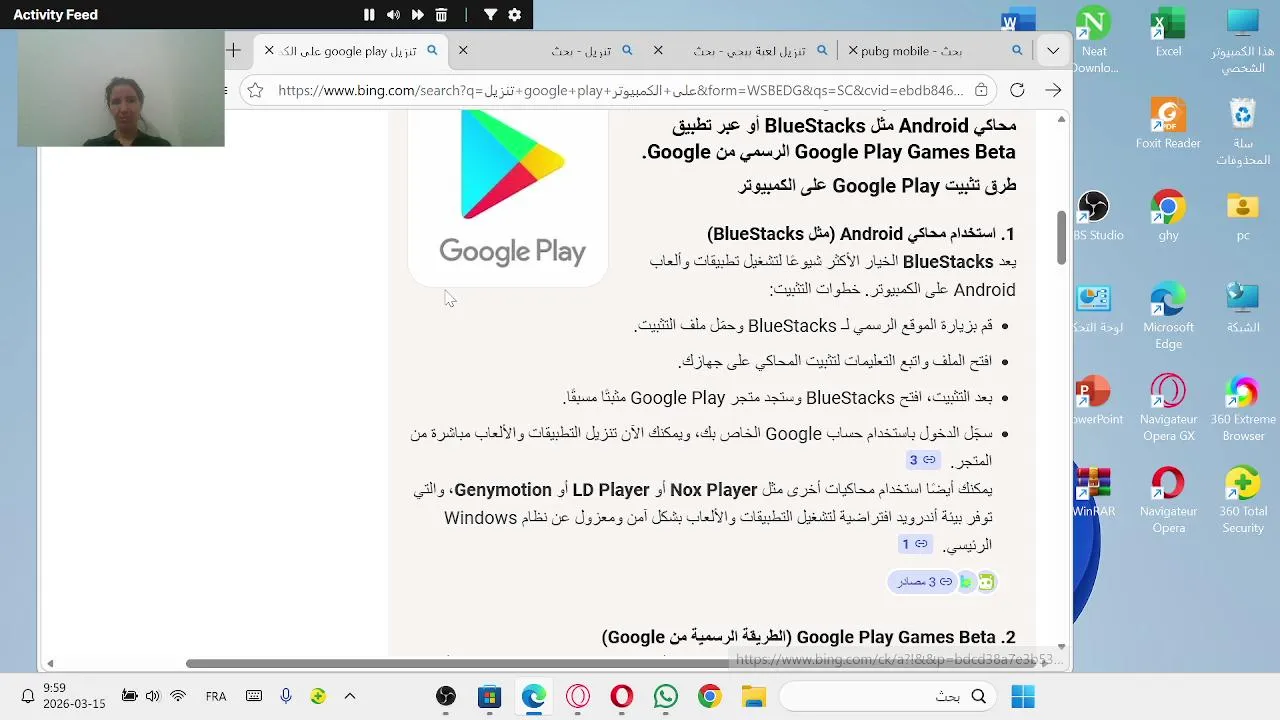This screenshot has width=1280, height=720.
Task: Switch the FRA input language
Action: click(216, 696)
